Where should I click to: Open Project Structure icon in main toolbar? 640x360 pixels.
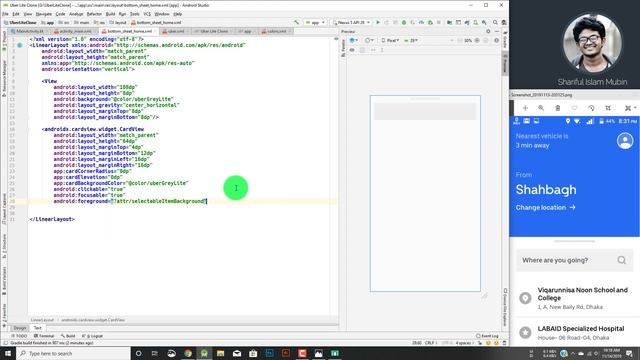449,22
